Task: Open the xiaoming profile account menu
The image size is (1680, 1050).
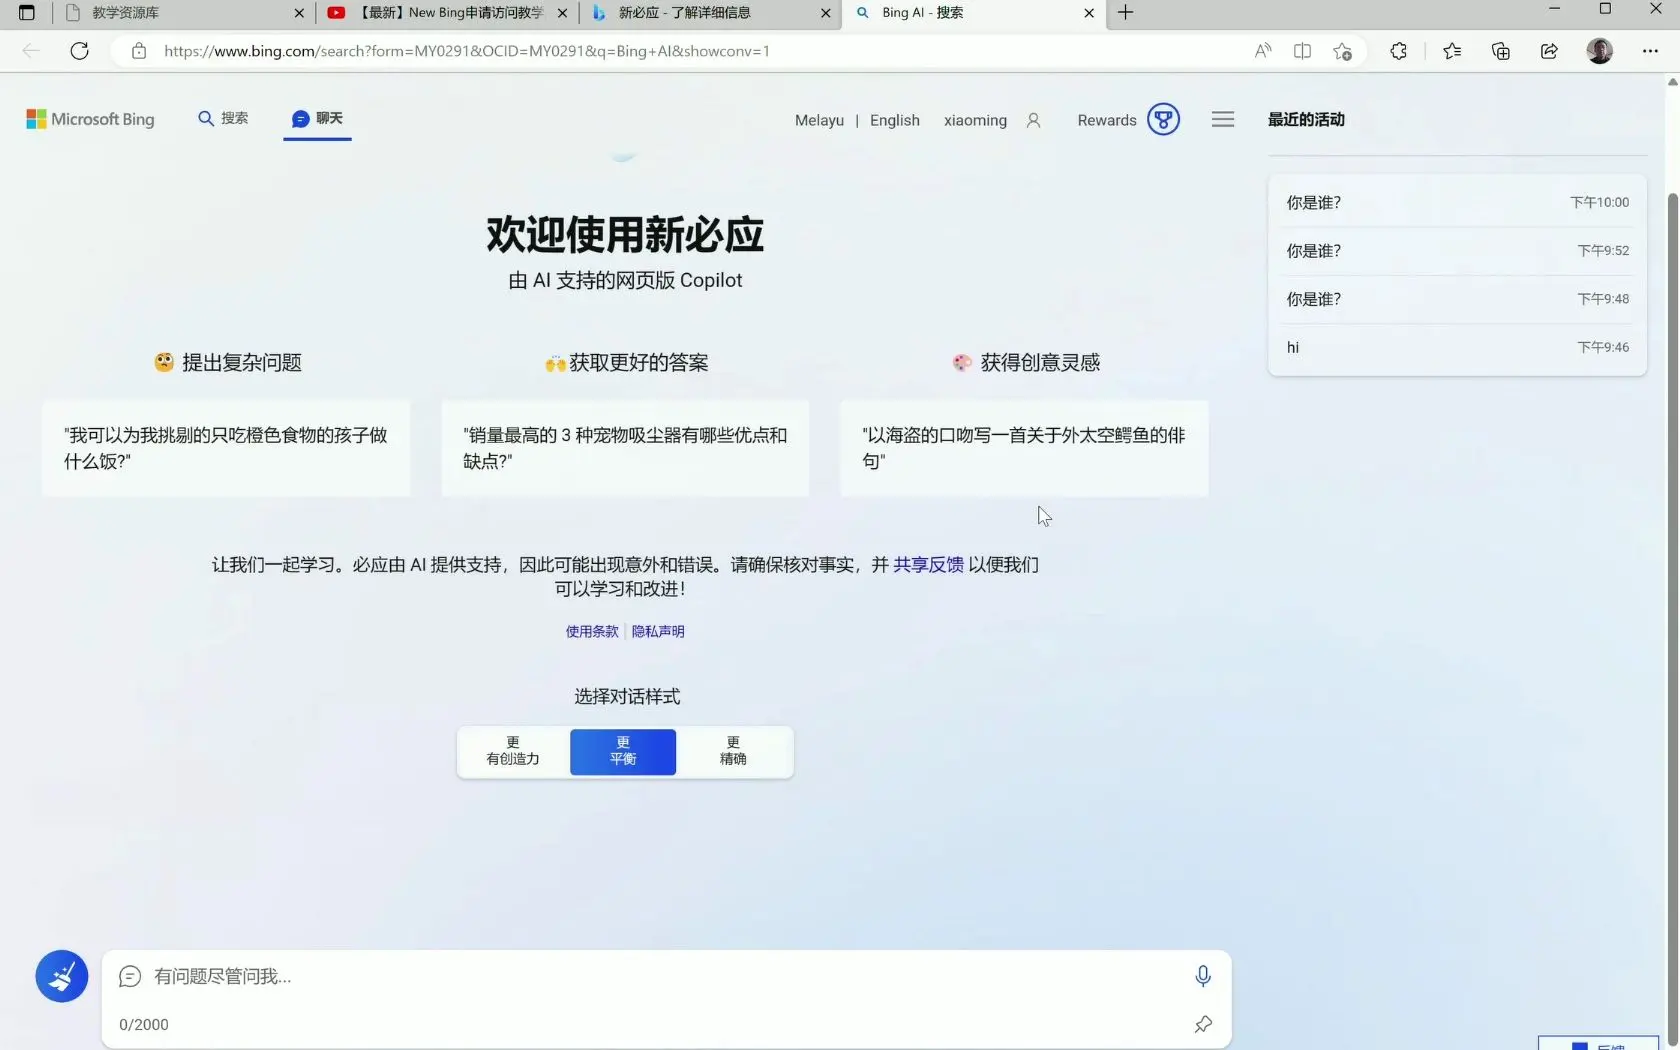Action: pos(993,119)
